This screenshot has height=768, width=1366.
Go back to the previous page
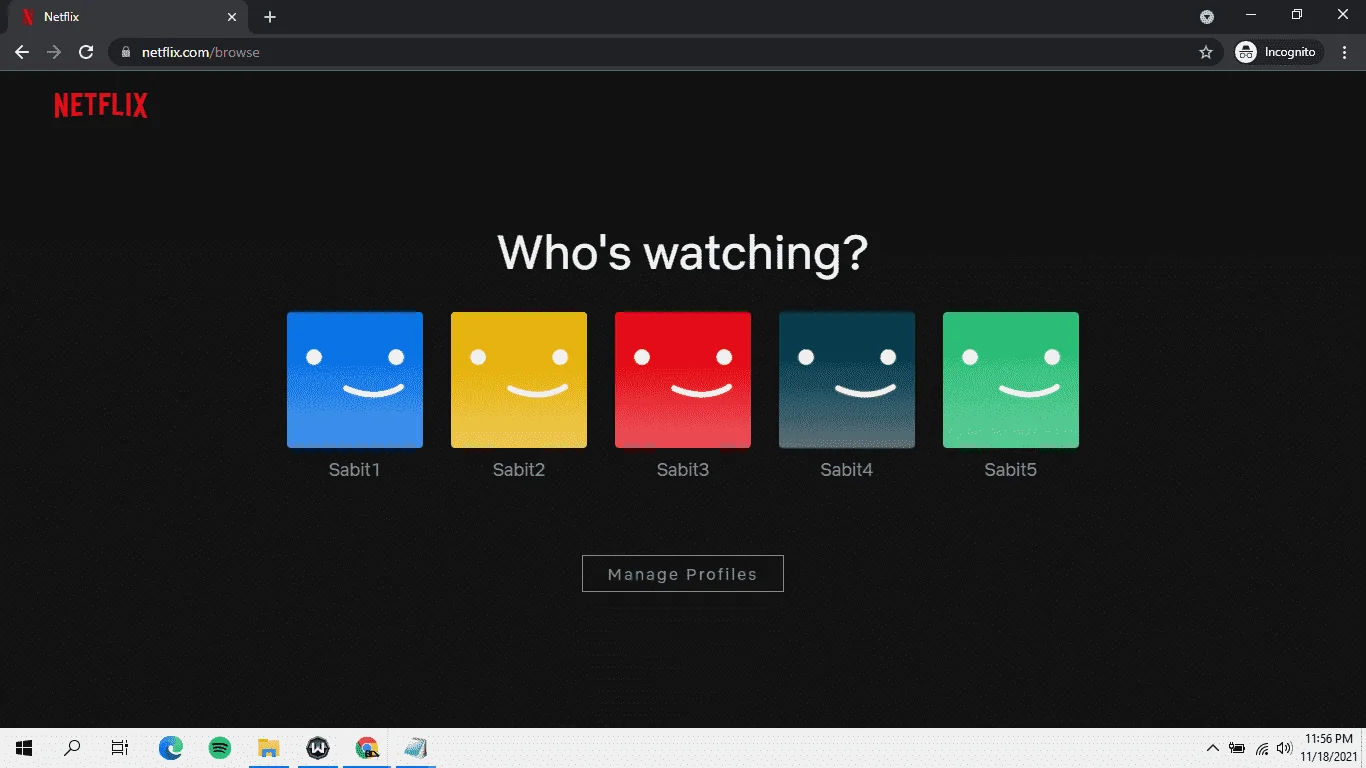pos(22,52)
